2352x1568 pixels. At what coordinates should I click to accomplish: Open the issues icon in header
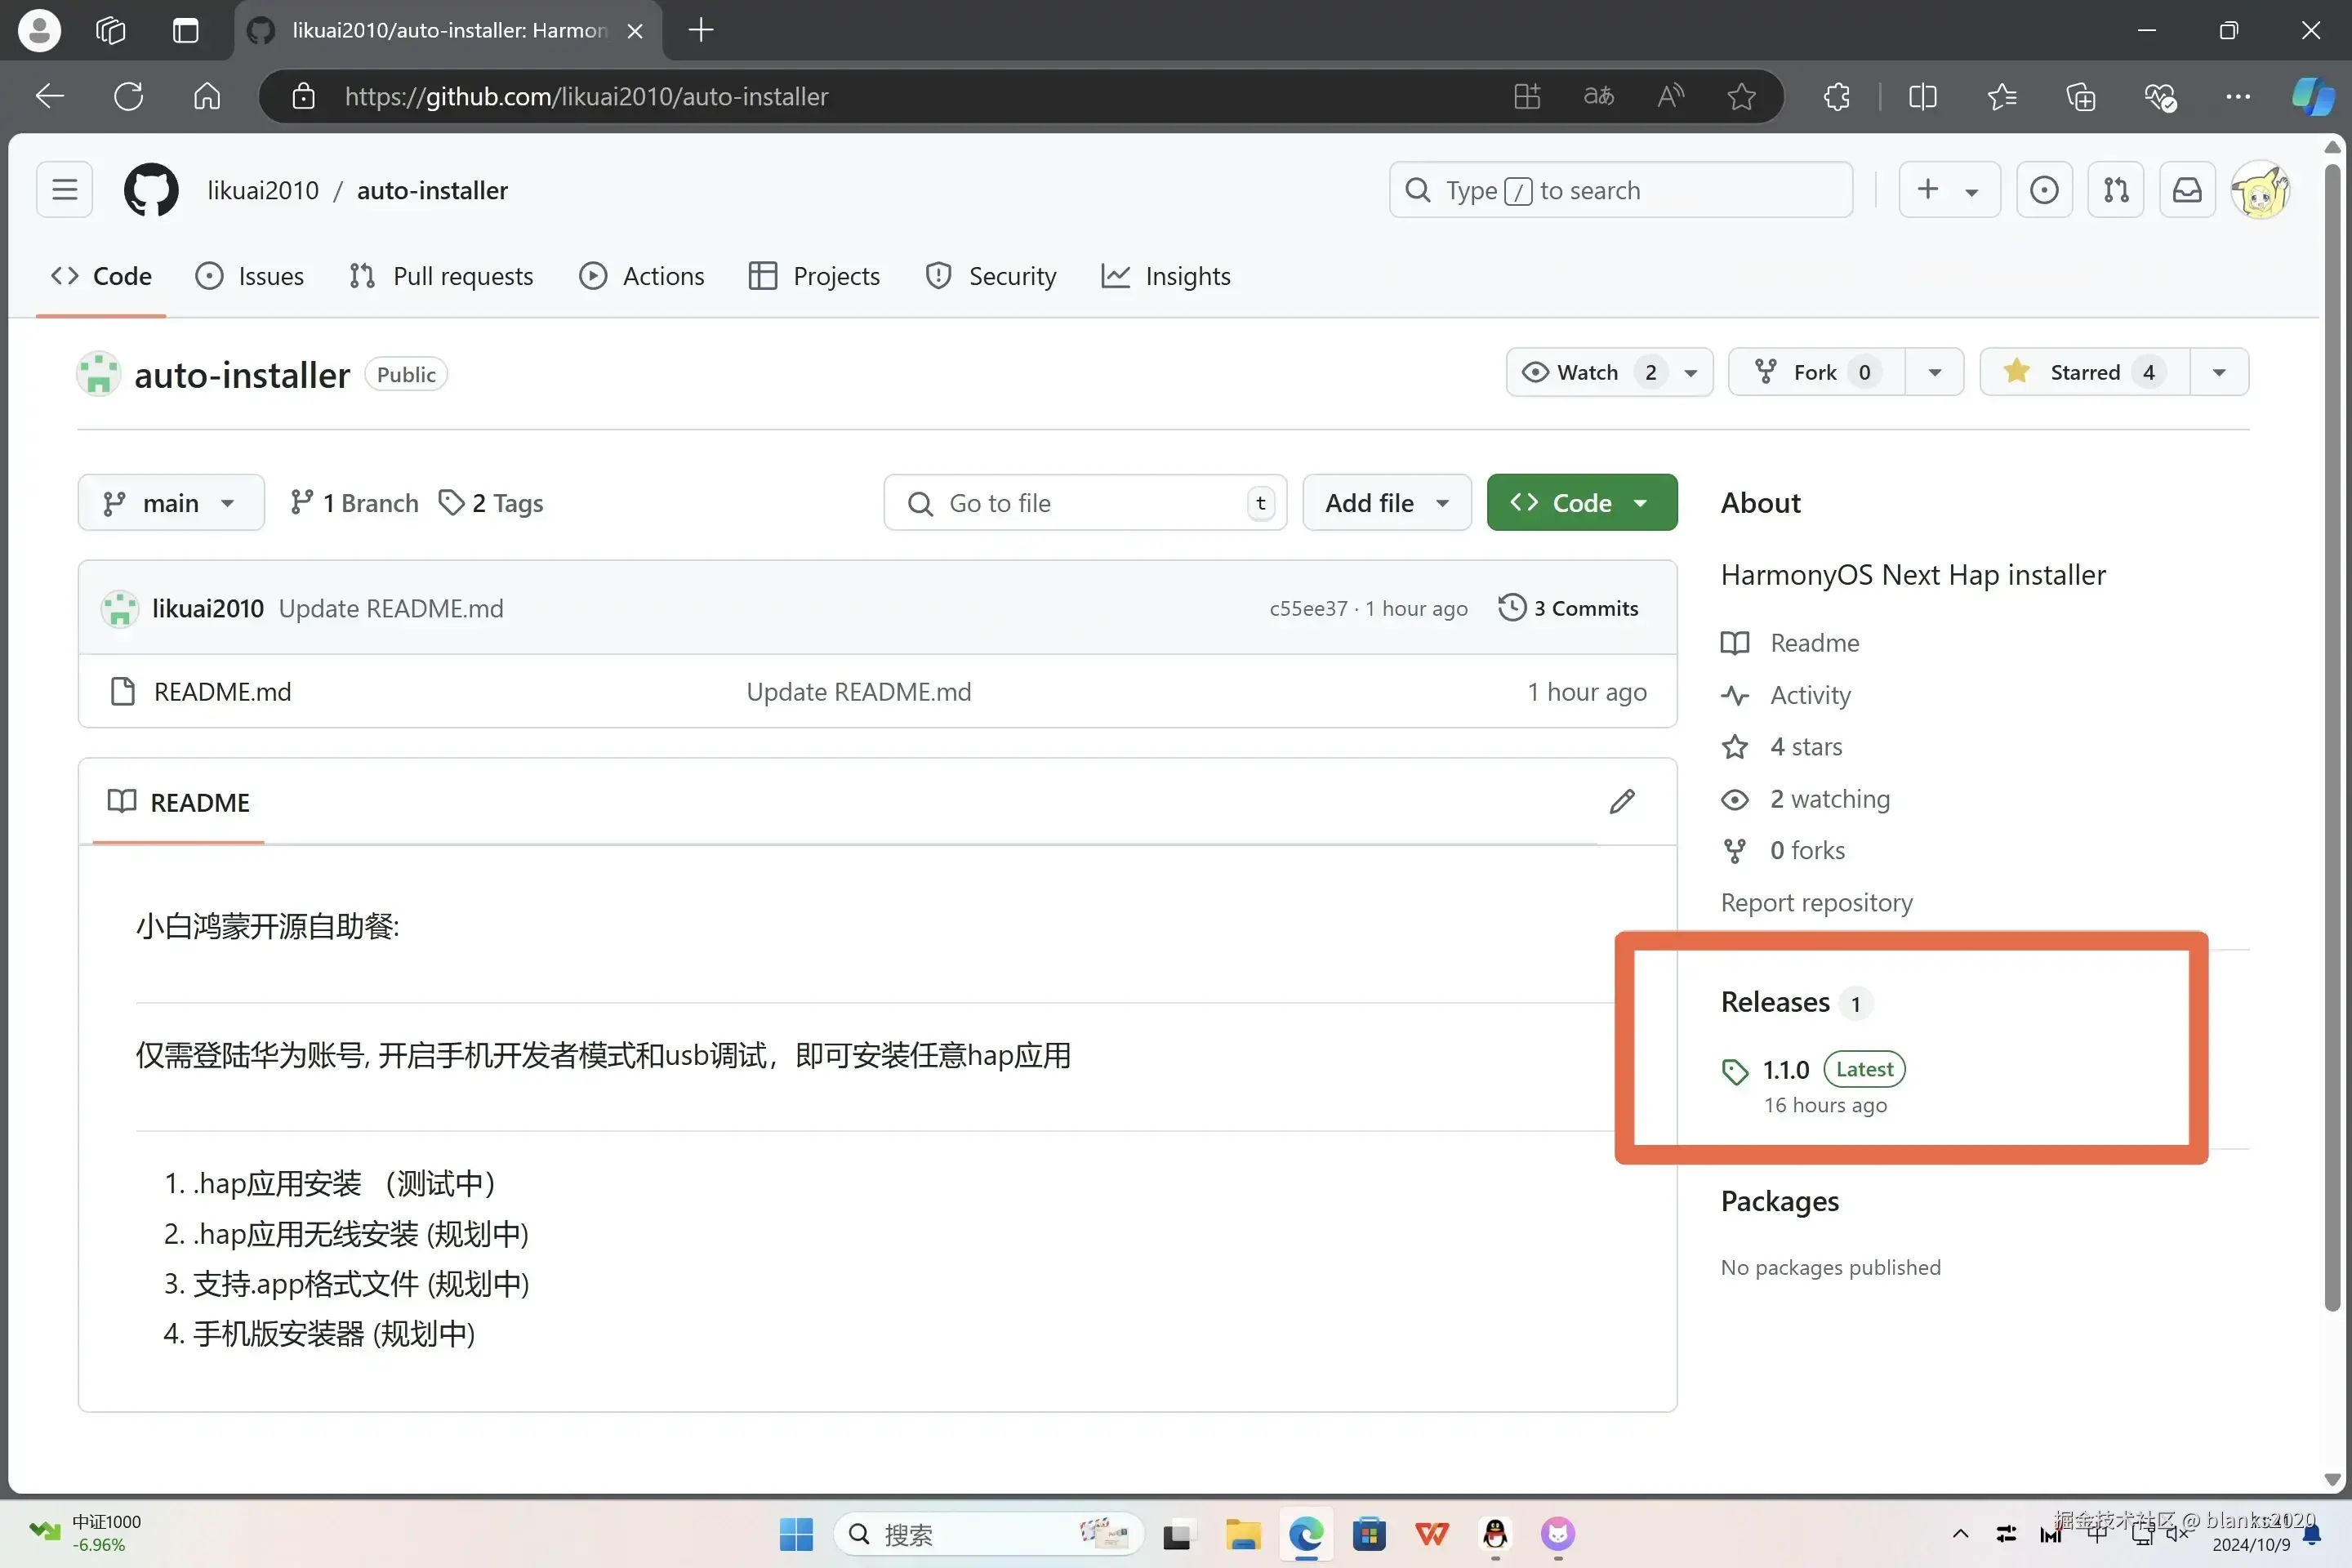[x=2044, y=190]
